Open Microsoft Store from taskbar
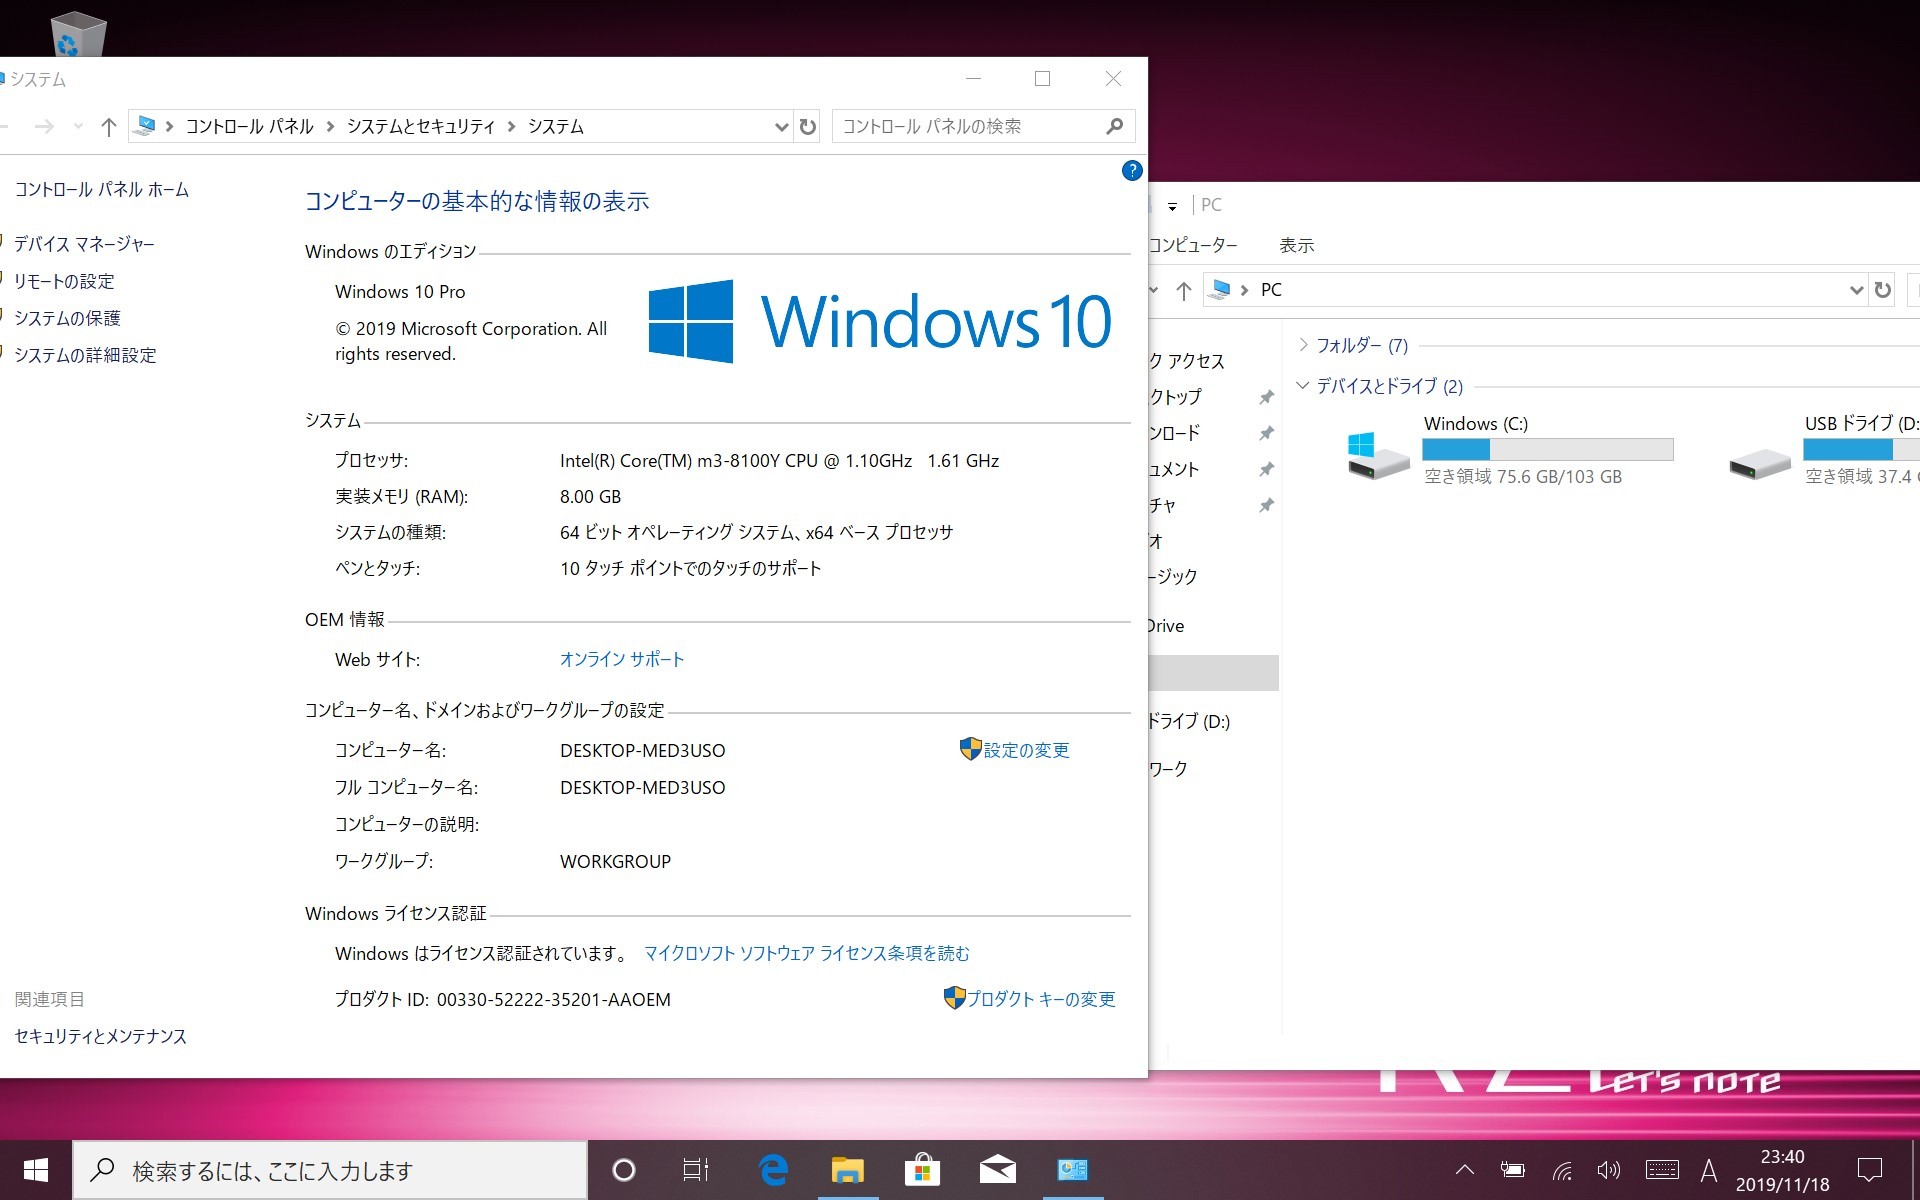This screenshot has height=1200, width=1920. (922, 1169)
